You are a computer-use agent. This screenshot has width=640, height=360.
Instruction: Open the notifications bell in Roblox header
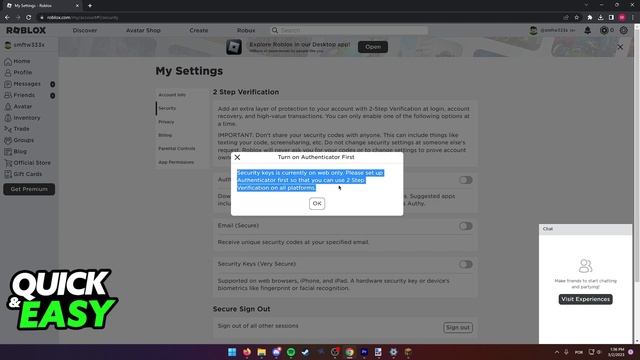[587, 30]
